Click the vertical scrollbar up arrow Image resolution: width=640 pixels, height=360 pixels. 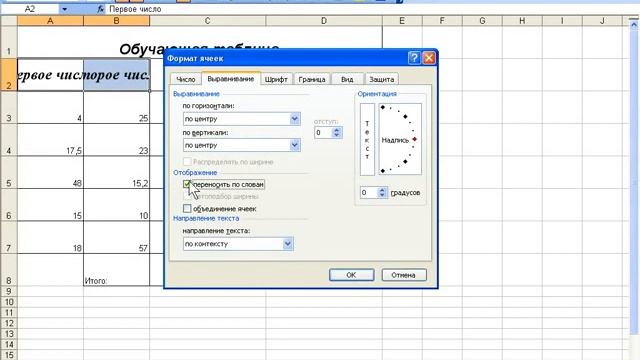[x=634, y=25]
